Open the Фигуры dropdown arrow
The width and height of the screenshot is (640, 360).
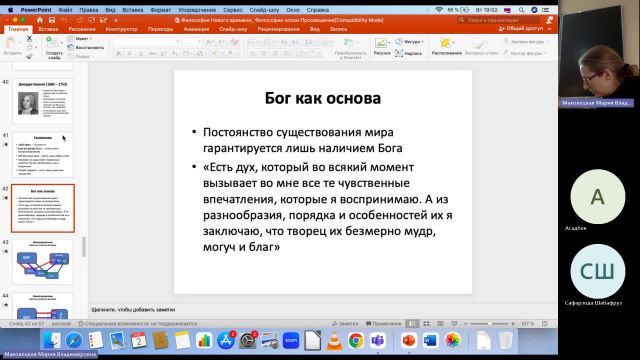(x=422, y=42)
